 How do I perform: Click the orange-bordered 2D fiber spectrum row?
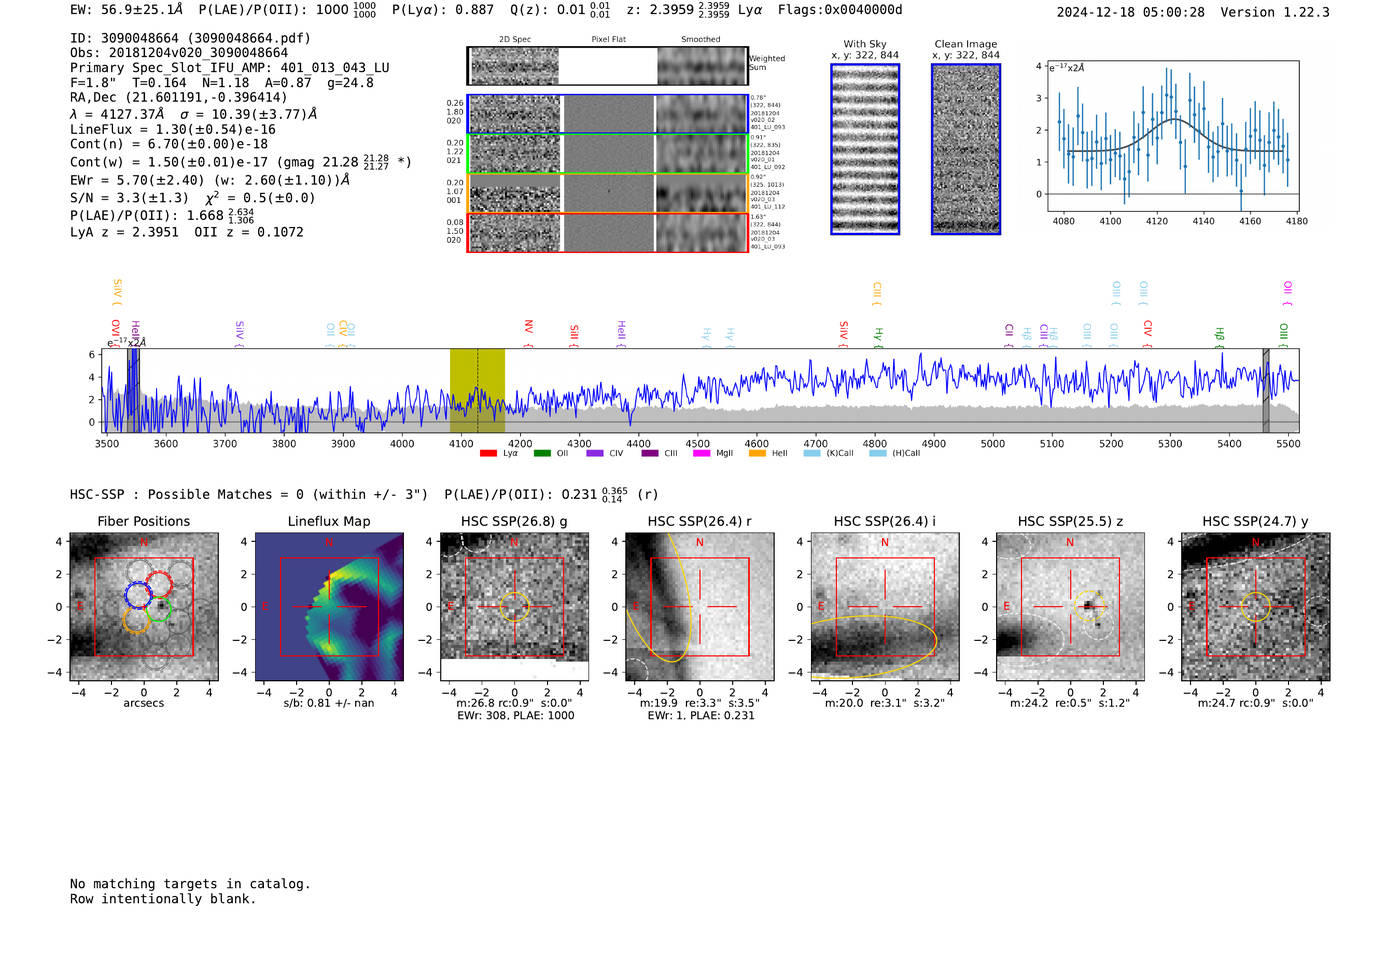tap(607, 193)
